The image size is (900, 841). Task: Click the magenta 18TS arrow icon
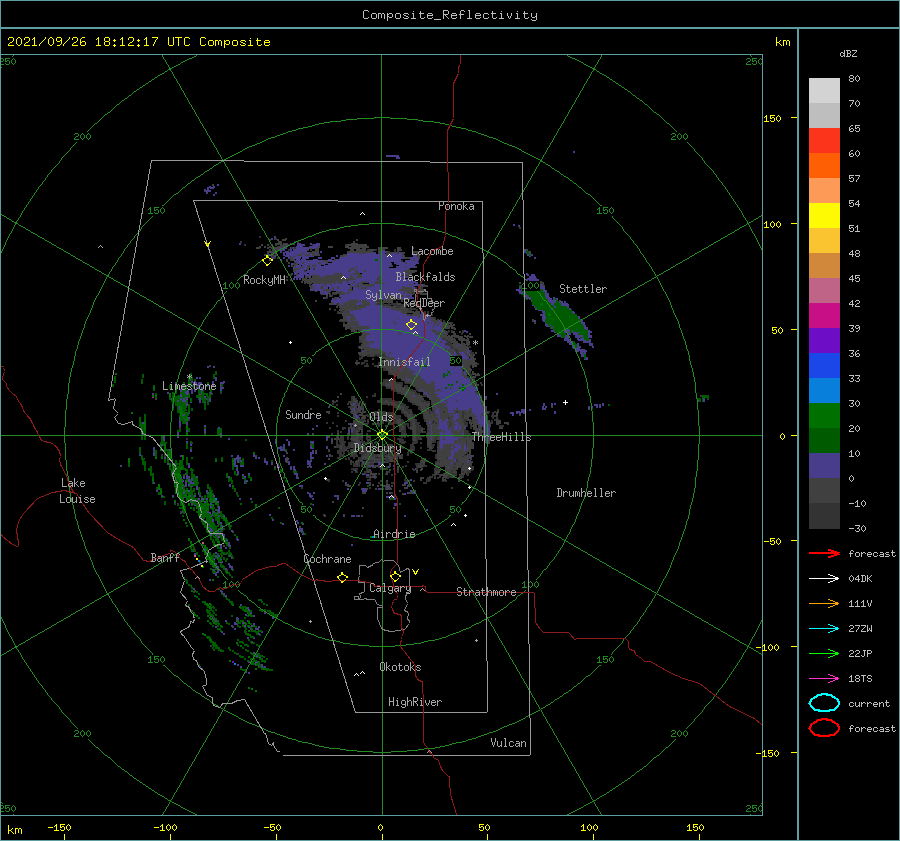[824, 679]
